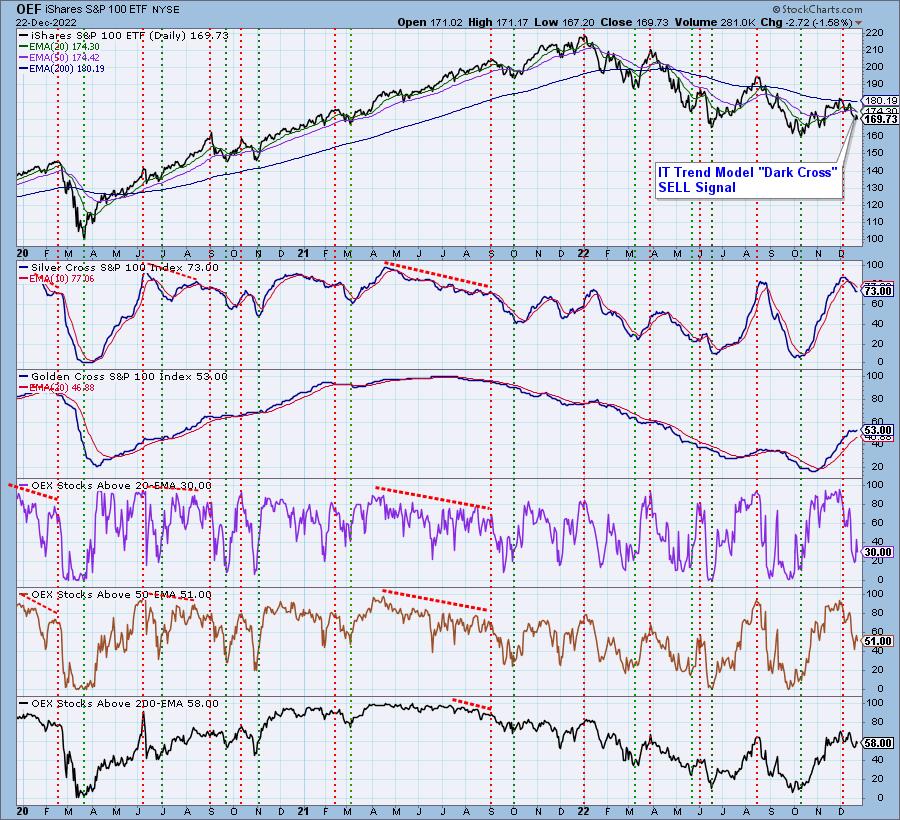The height and width of the screenshot is (820, 900).
Task: Click the 120 price axis label
Action: (x=875, y=204)
